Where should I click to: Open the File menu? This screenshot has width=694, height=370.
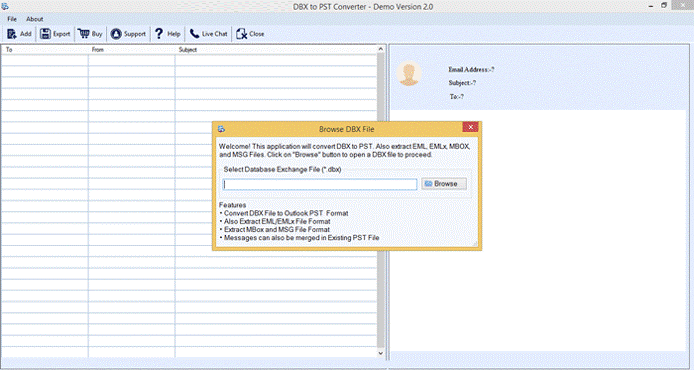12,19
